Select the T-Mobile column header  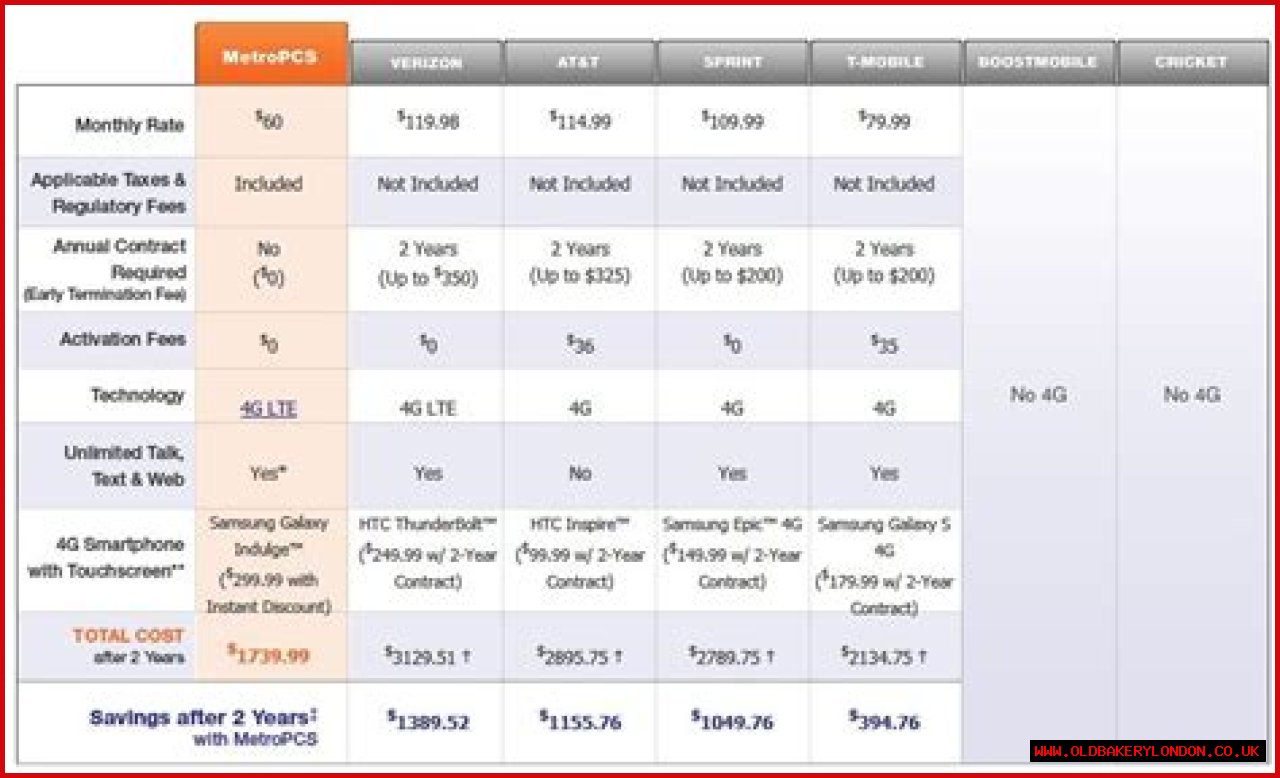884,62
